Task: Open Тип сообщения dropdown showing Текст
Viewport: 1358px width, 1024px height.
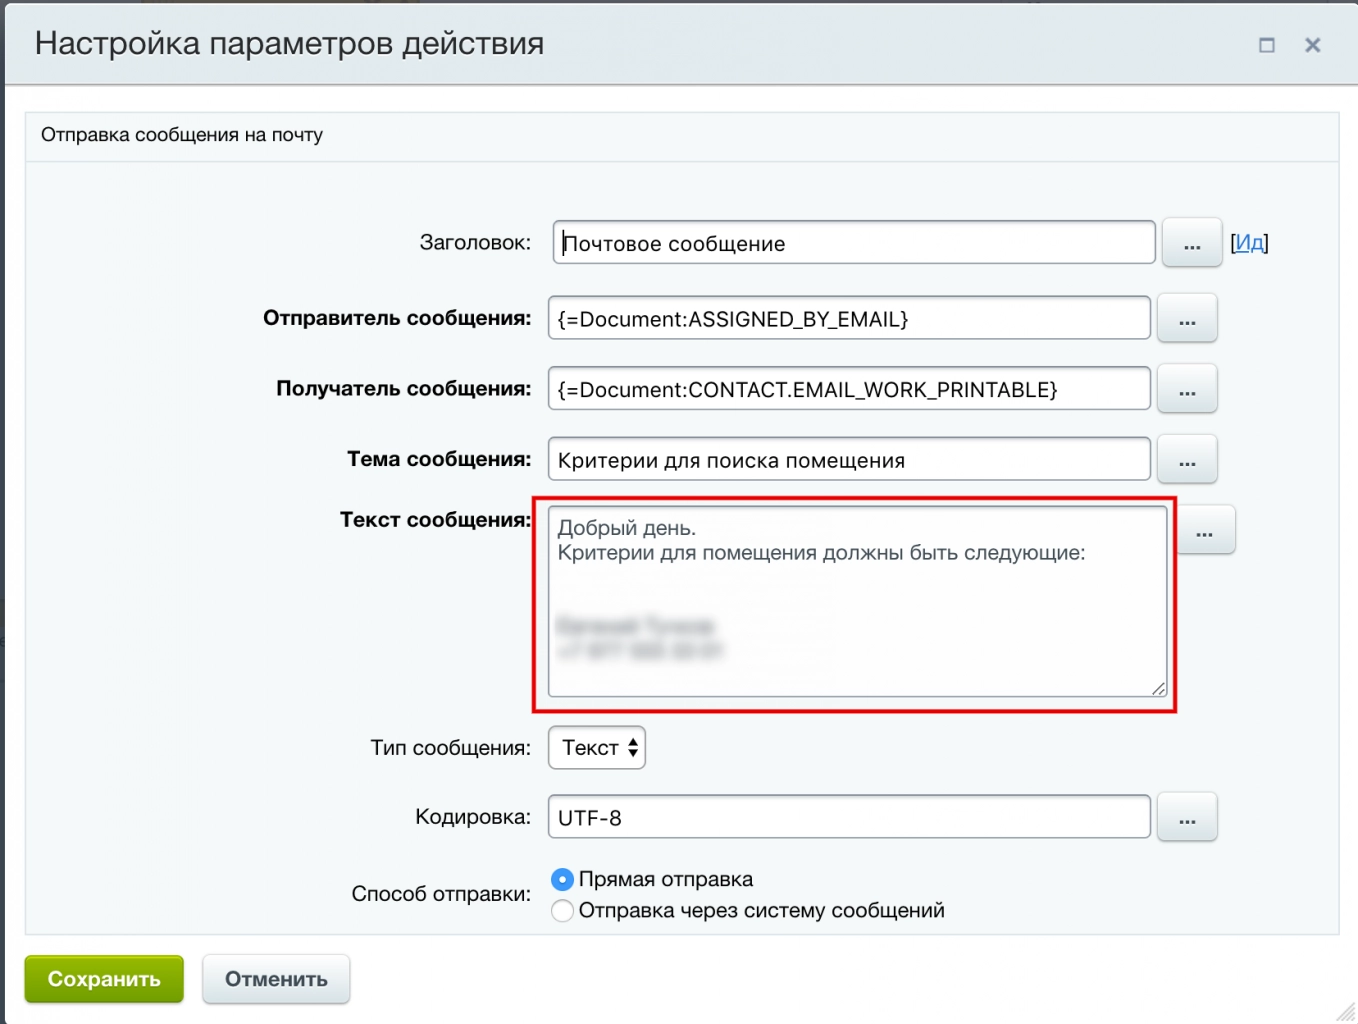Action: [x=596, y=747]
